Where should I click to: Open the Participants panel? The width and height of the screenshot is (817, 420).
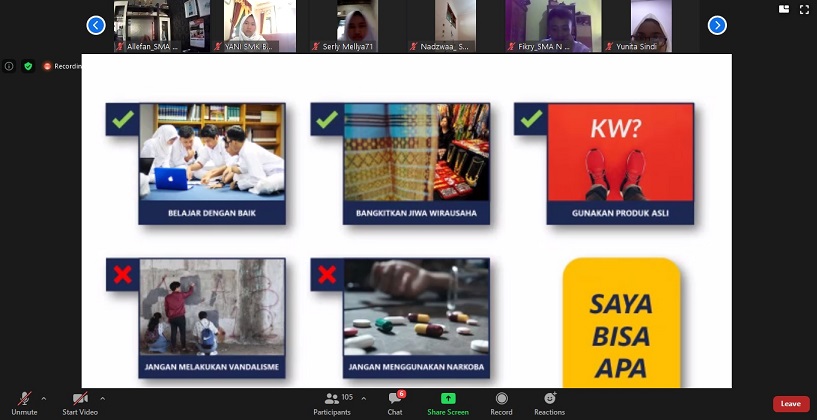[x=331, y=399]
